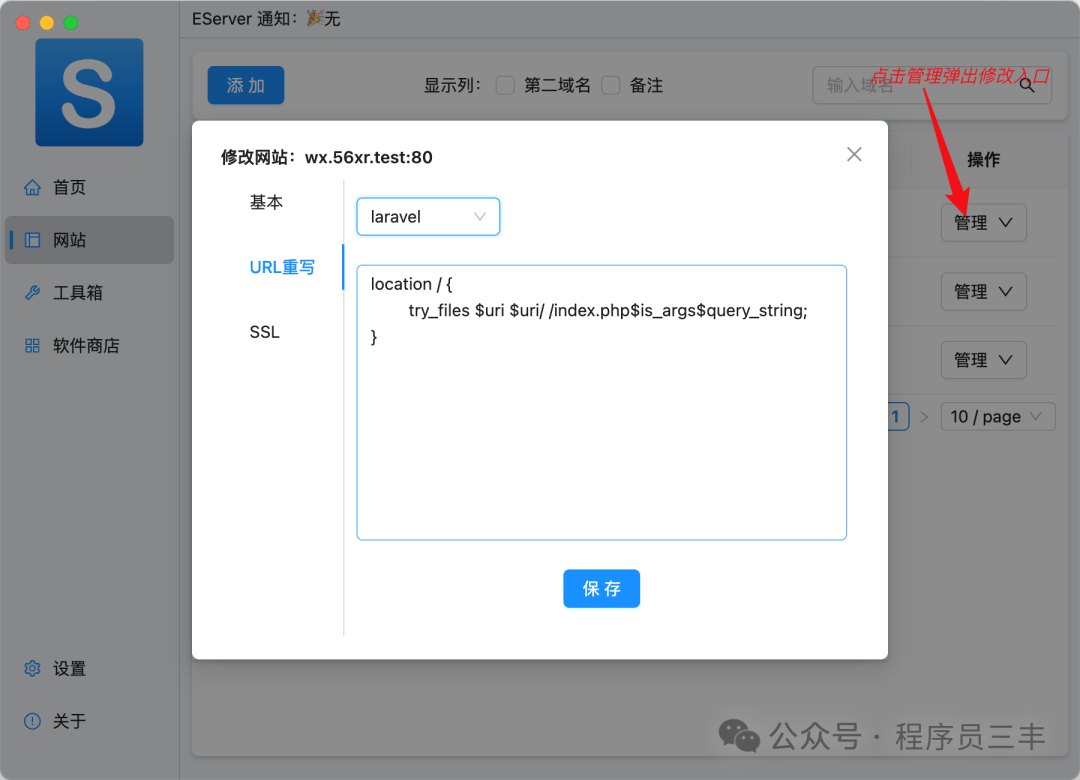The image size is (1080, 780).
Task: Open the laravel rewrite template dropdown
Action: [x=427, y=217]
